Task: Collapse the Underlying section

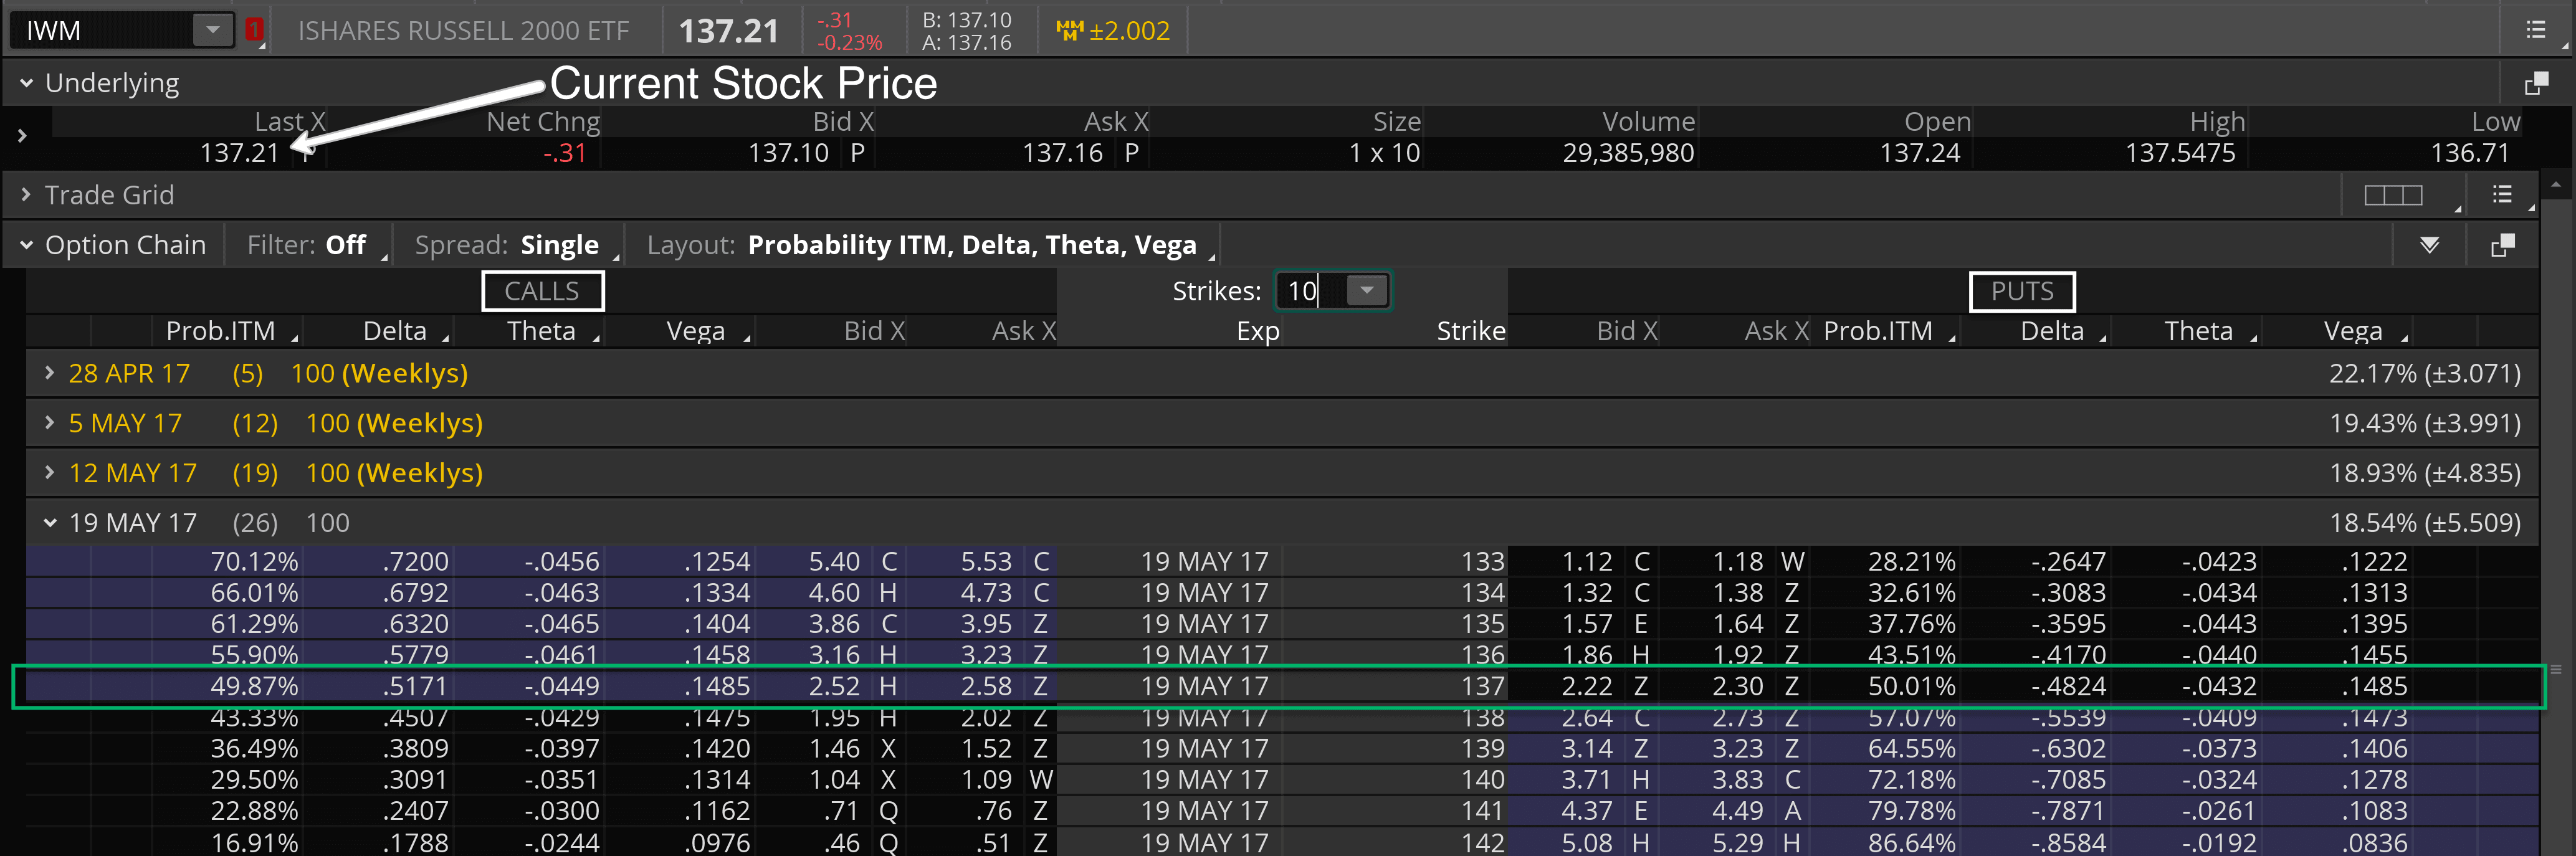Action: tap(26, 83)
